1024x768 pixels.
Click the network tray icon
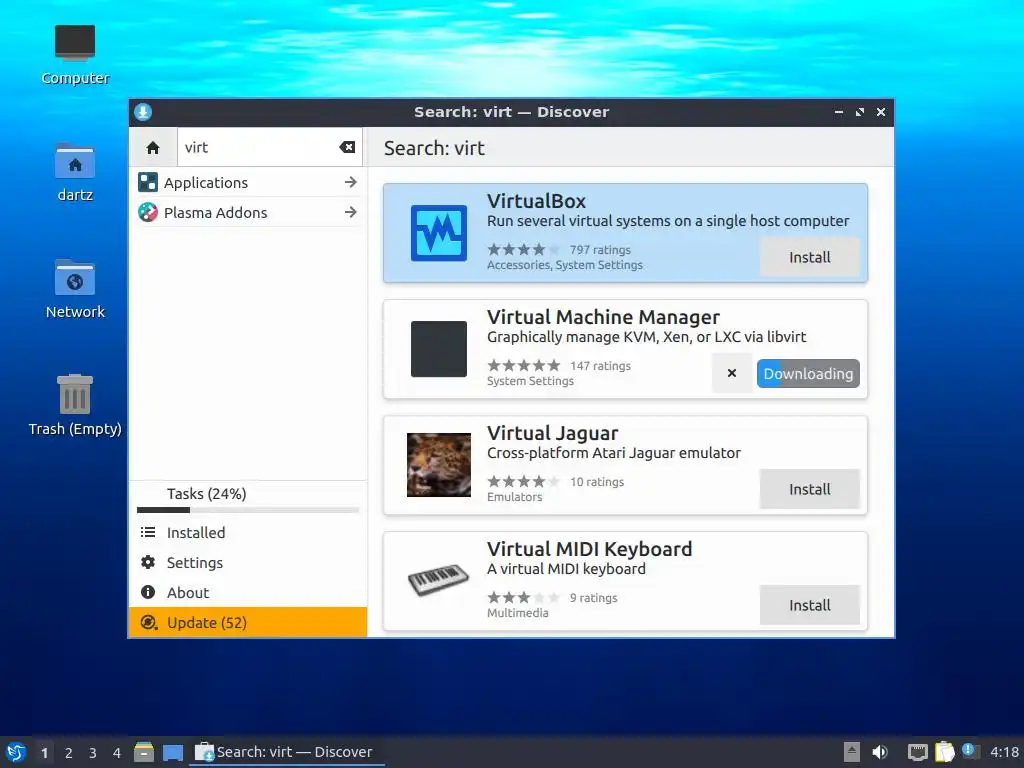point(918,752)
